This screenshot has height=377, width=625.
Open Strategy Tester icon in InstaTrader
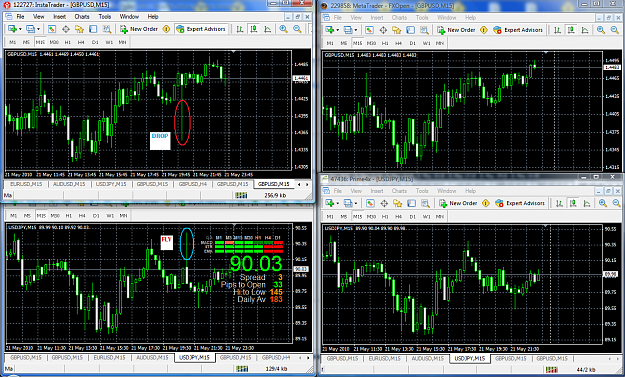point(106,29)
